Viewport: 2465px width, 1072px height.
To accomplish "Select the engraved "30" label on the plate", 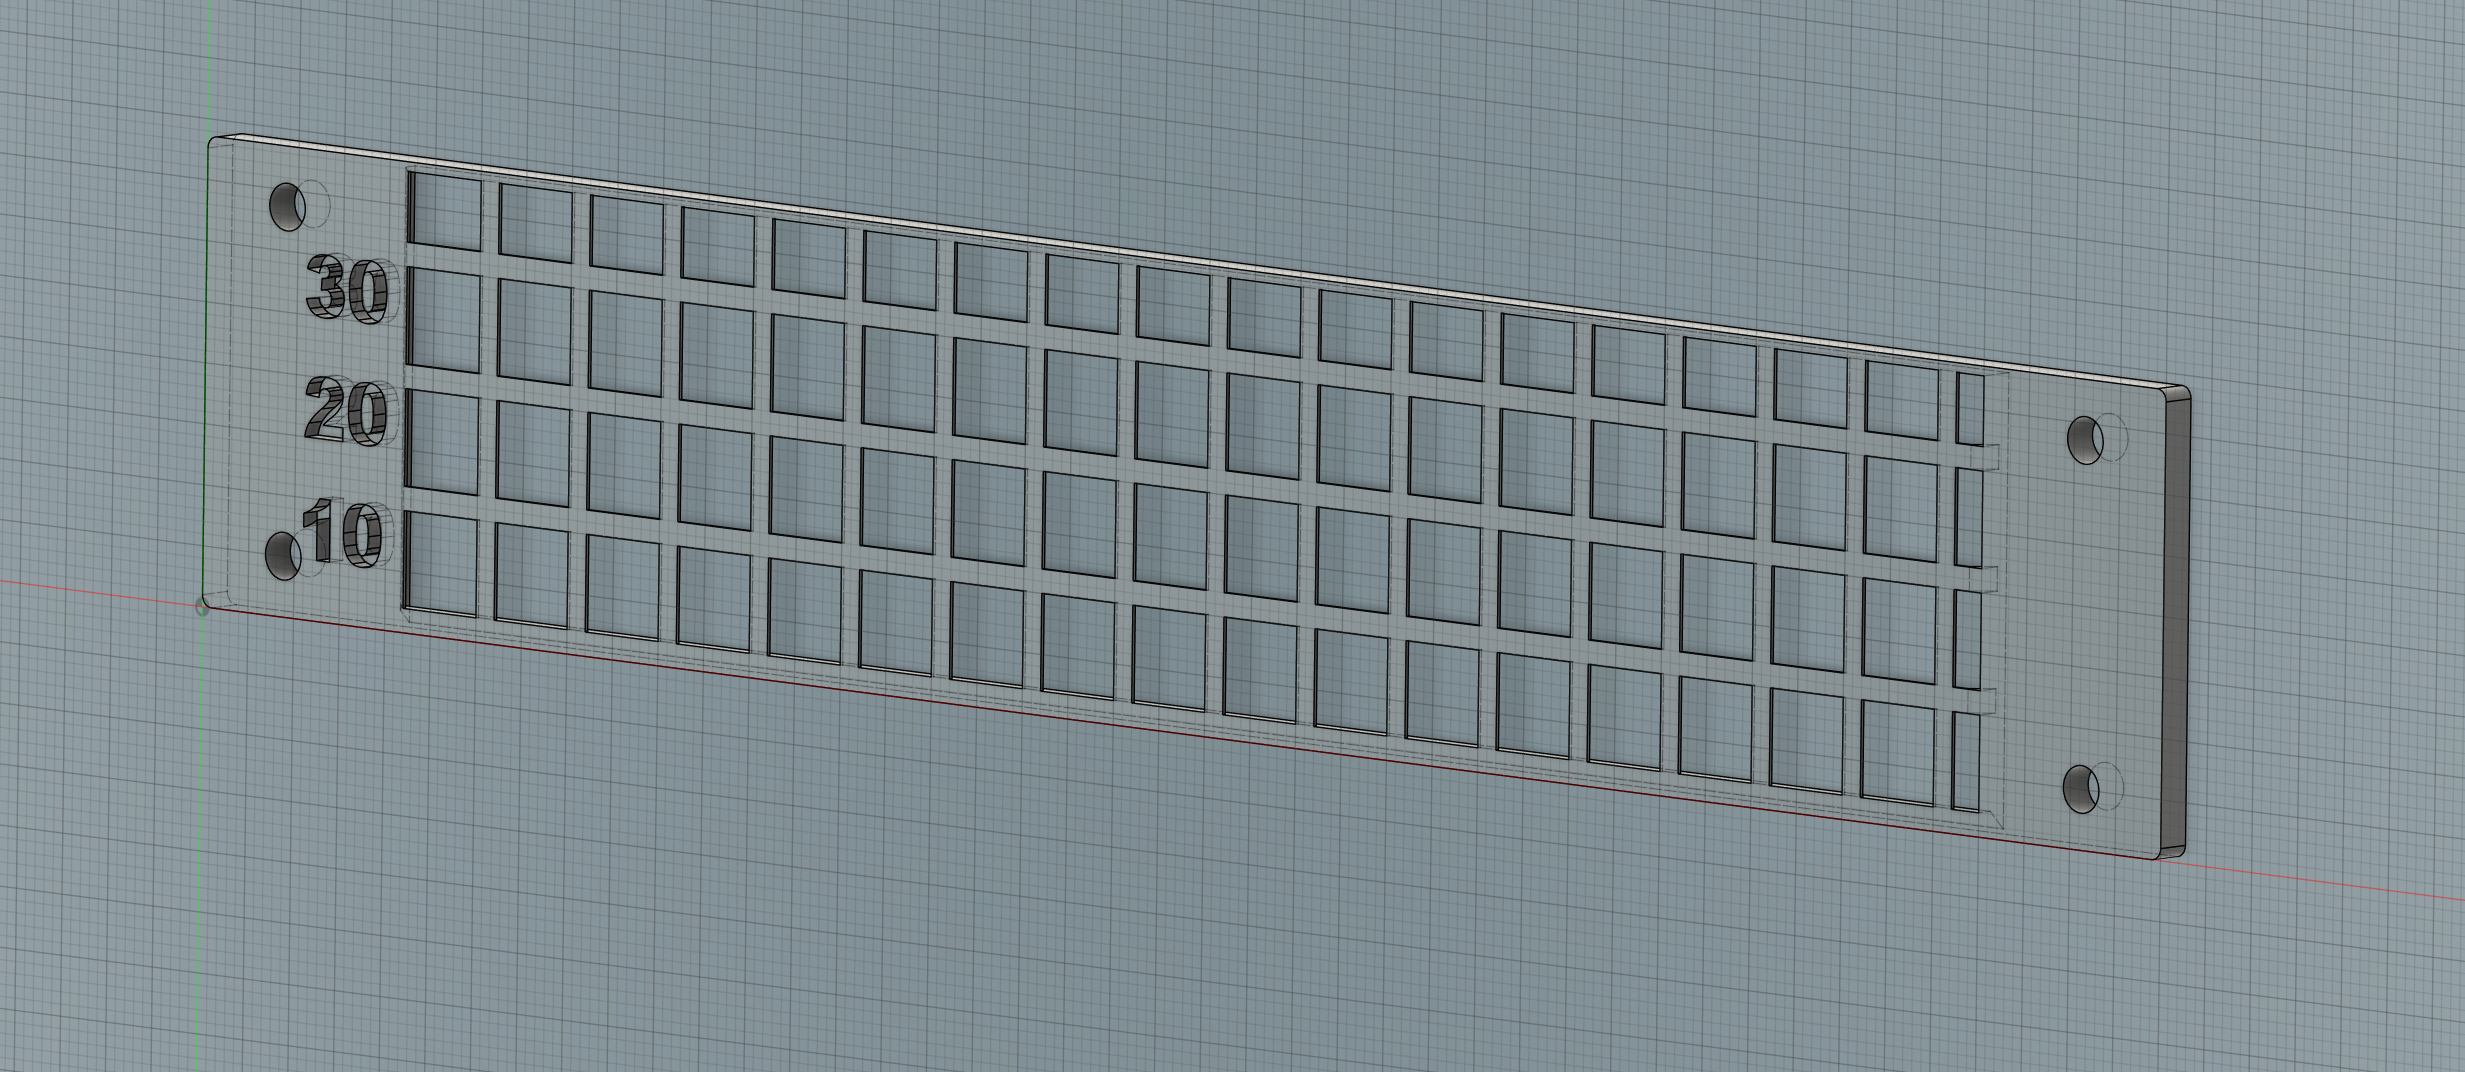I will click(346, 288).
